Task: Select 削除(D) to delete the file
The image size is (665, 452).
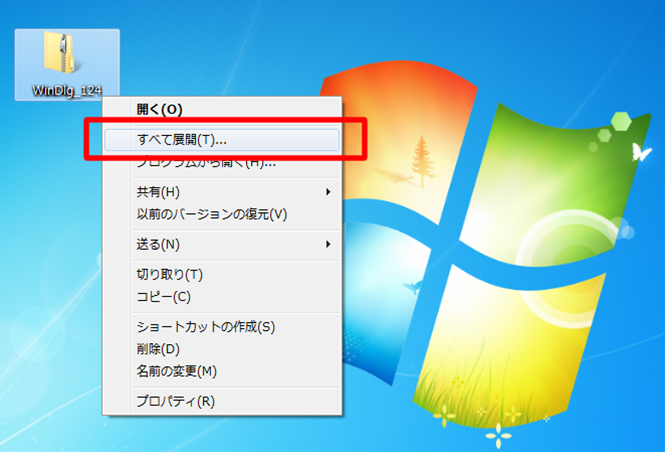Action: pos(222,349)
